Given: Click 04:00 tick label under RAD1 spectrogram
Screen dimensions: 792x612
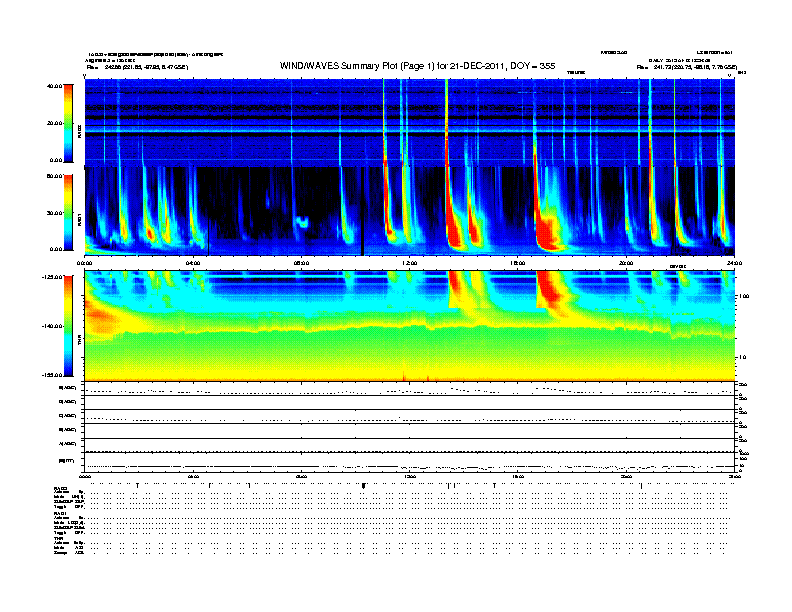Looking at the screenshot, I should 193,263.
